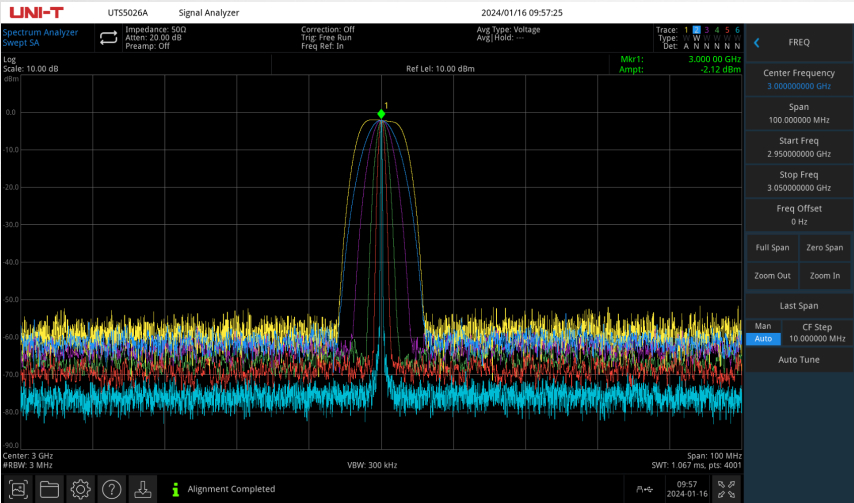854x503 pixels.
Task: Click the SWT: 1.067 ms, pts: 4001 readout
Action: [x=696, y=465]
